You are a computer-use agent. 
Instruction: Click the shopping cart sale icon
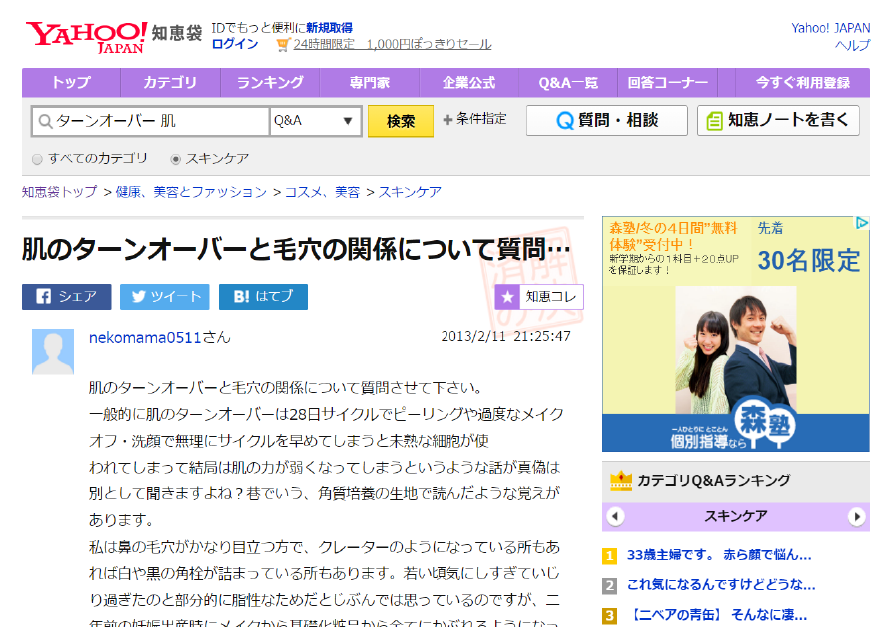[x=283, y=44]
